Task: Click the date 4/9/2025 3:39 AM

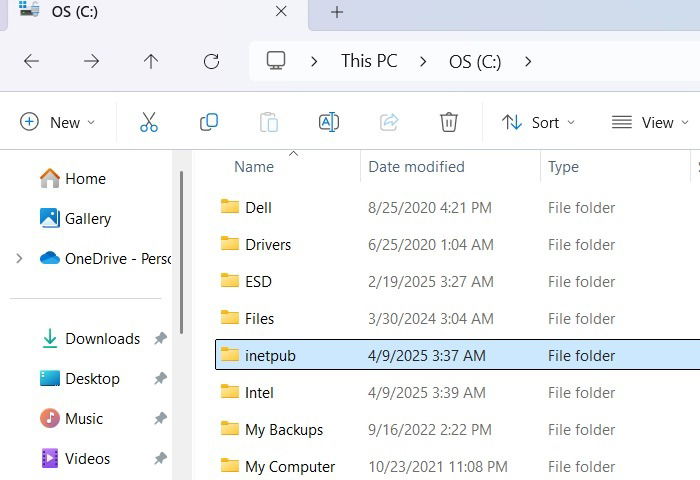Action: pyautogui.click(x=427, y=392)
